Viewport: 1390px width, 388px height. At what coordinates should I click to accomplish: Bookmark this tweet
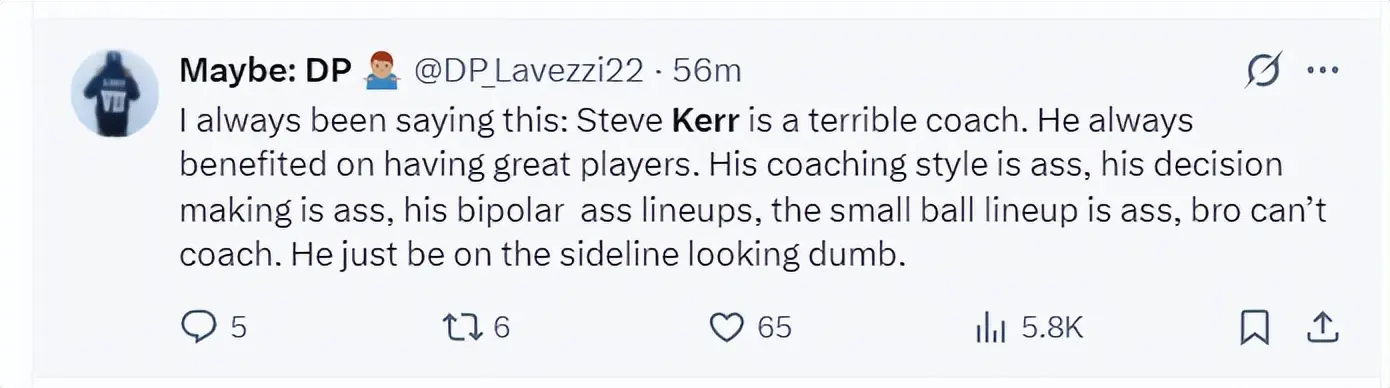(1256, 327)
